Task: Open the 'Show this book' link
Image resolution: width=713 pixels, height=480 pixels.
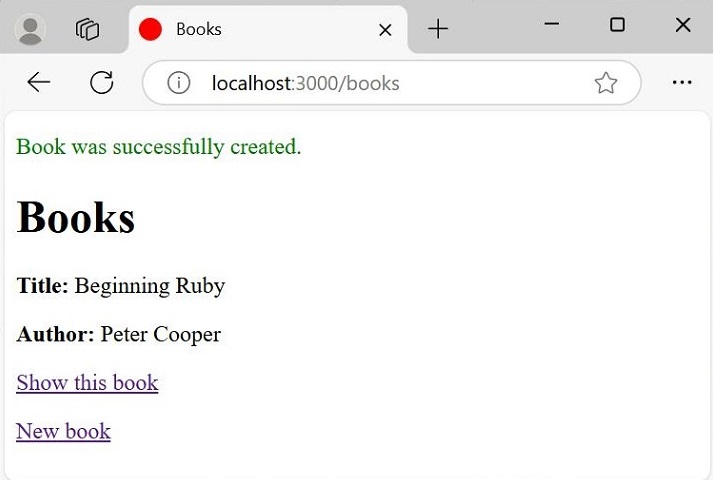Action: [x=87, y=383]
